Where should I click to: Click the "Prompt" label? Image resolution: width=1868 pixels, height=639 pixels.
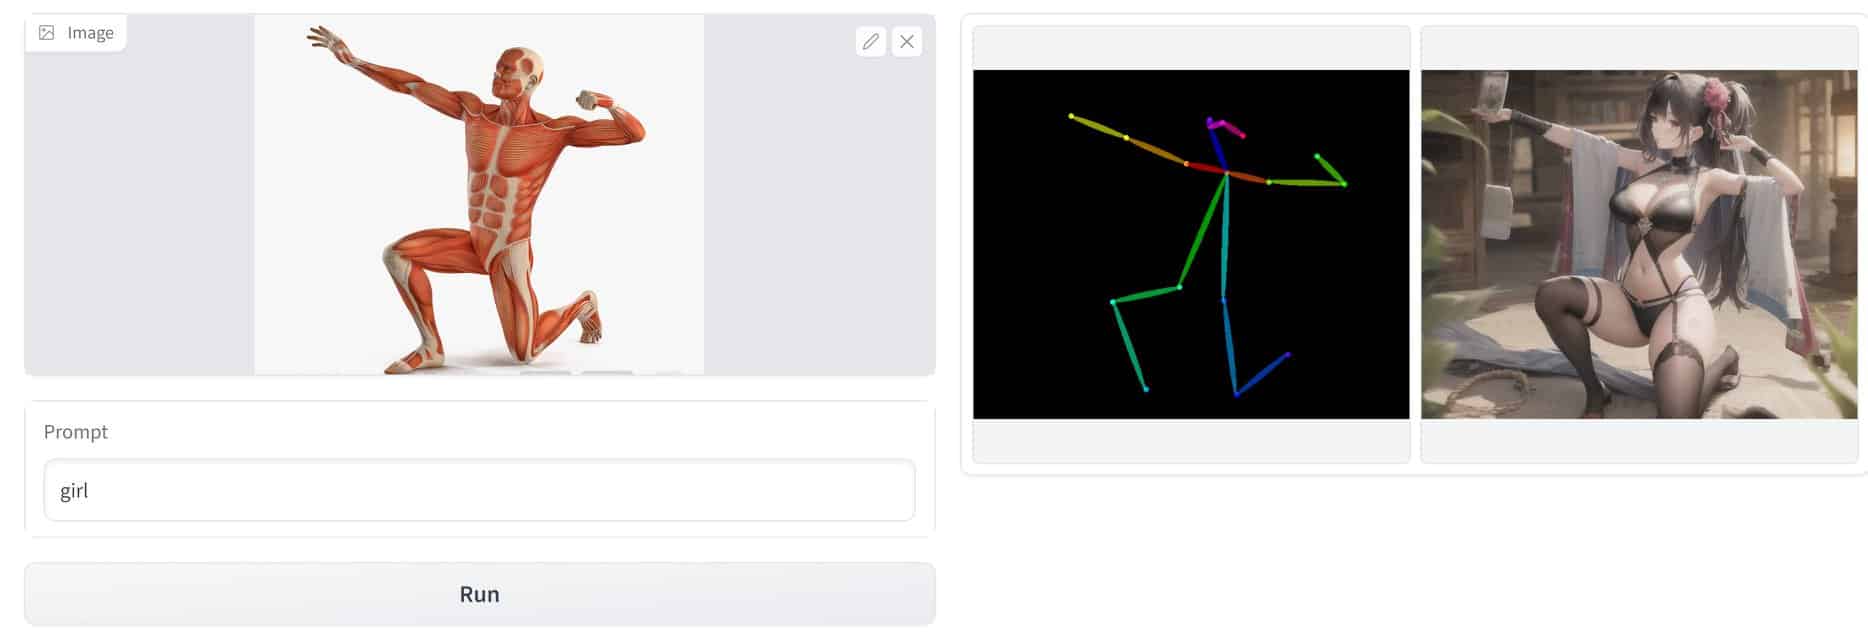point(75,432)
